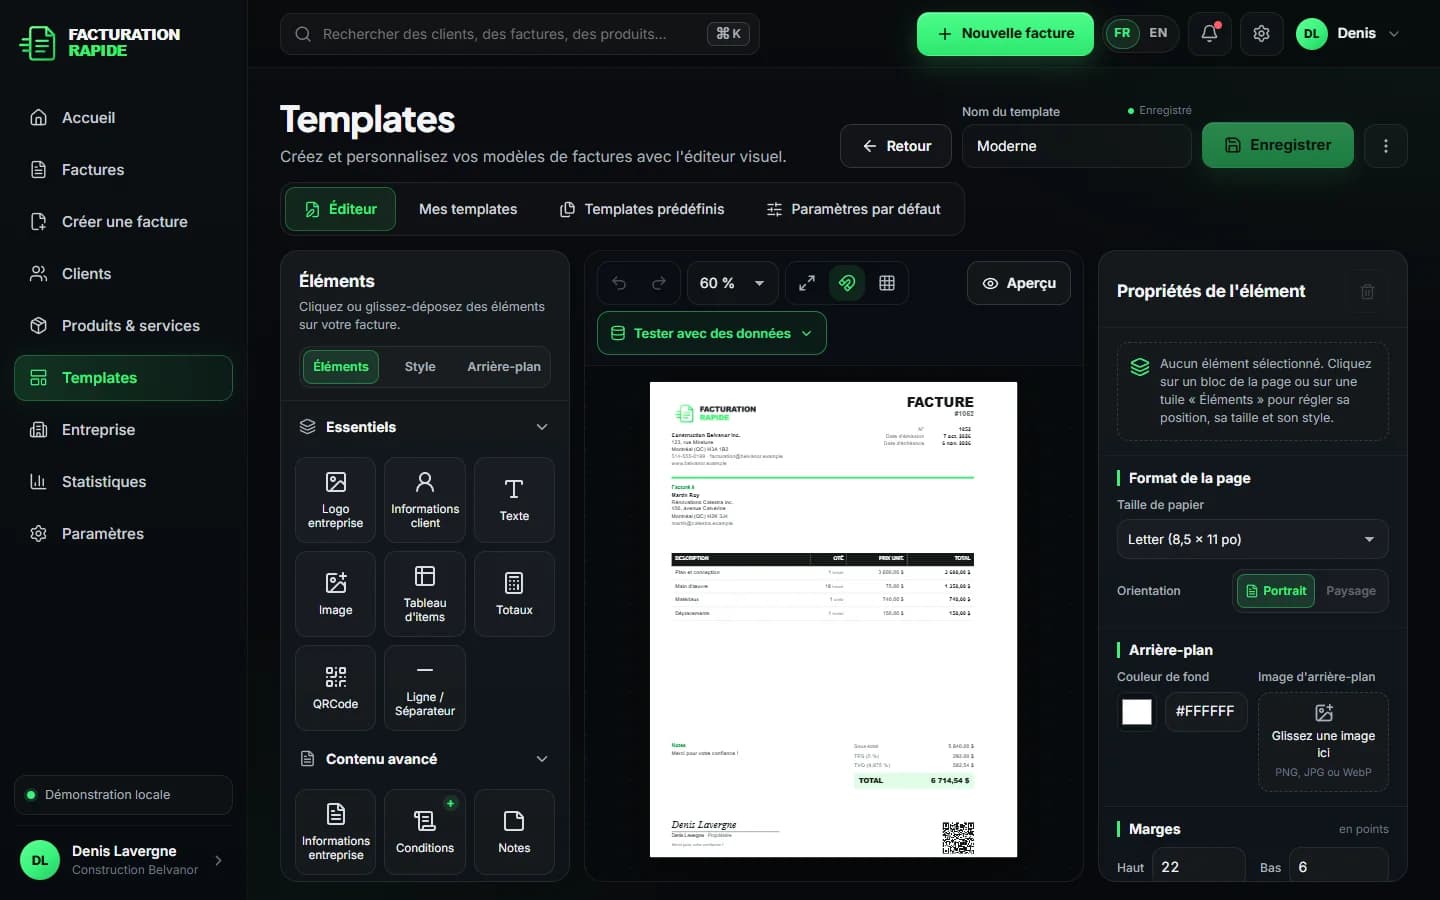Collapse the Essentiels section
This screenshot has height=900, width=1440.
coord(542,427)
